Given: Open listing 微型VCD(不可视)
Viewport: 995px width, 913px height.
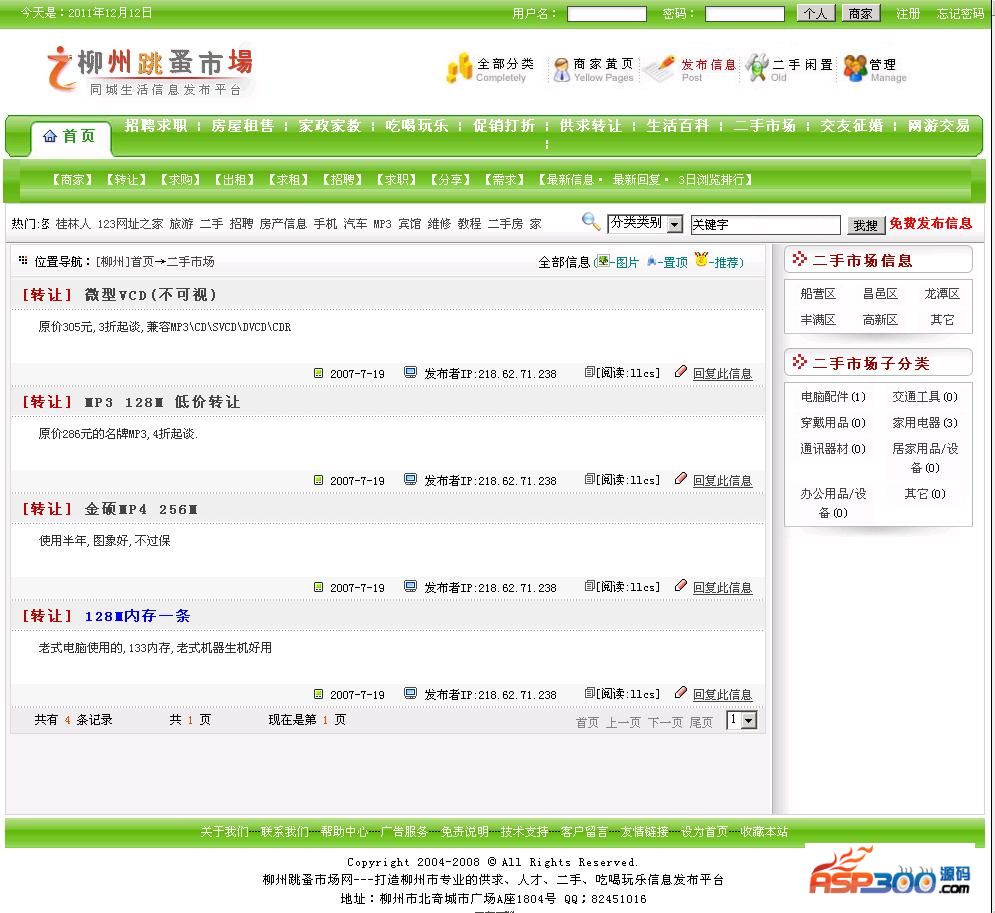Looking at the screenshot, I should tap(150, 294).
